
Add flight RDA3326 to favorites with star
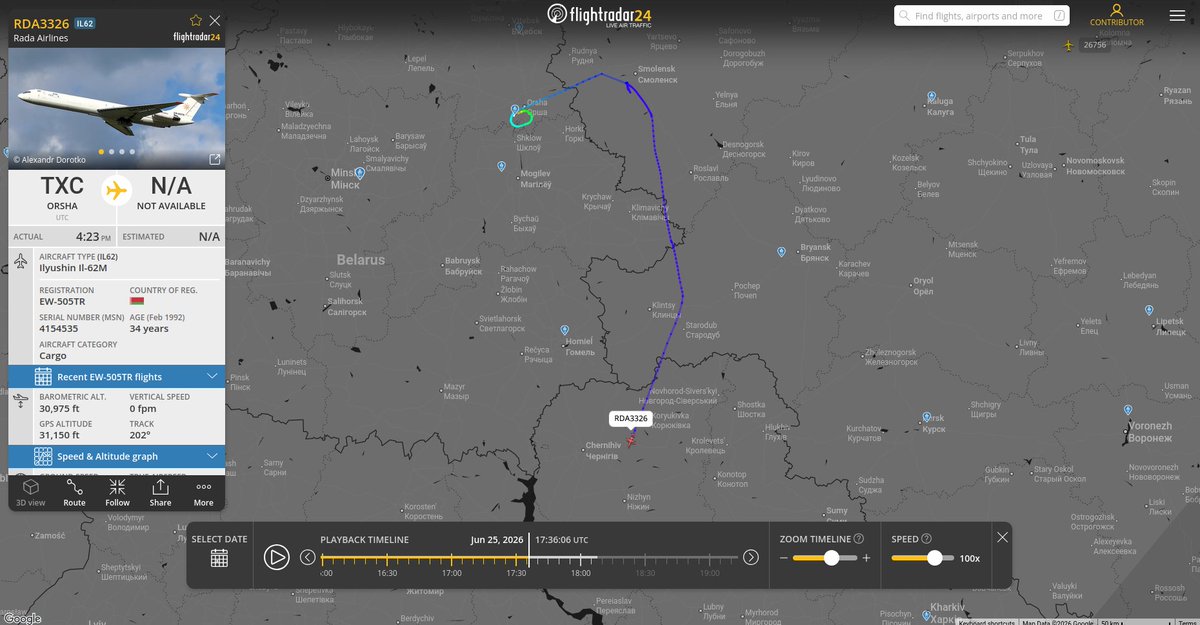[196, 20]
